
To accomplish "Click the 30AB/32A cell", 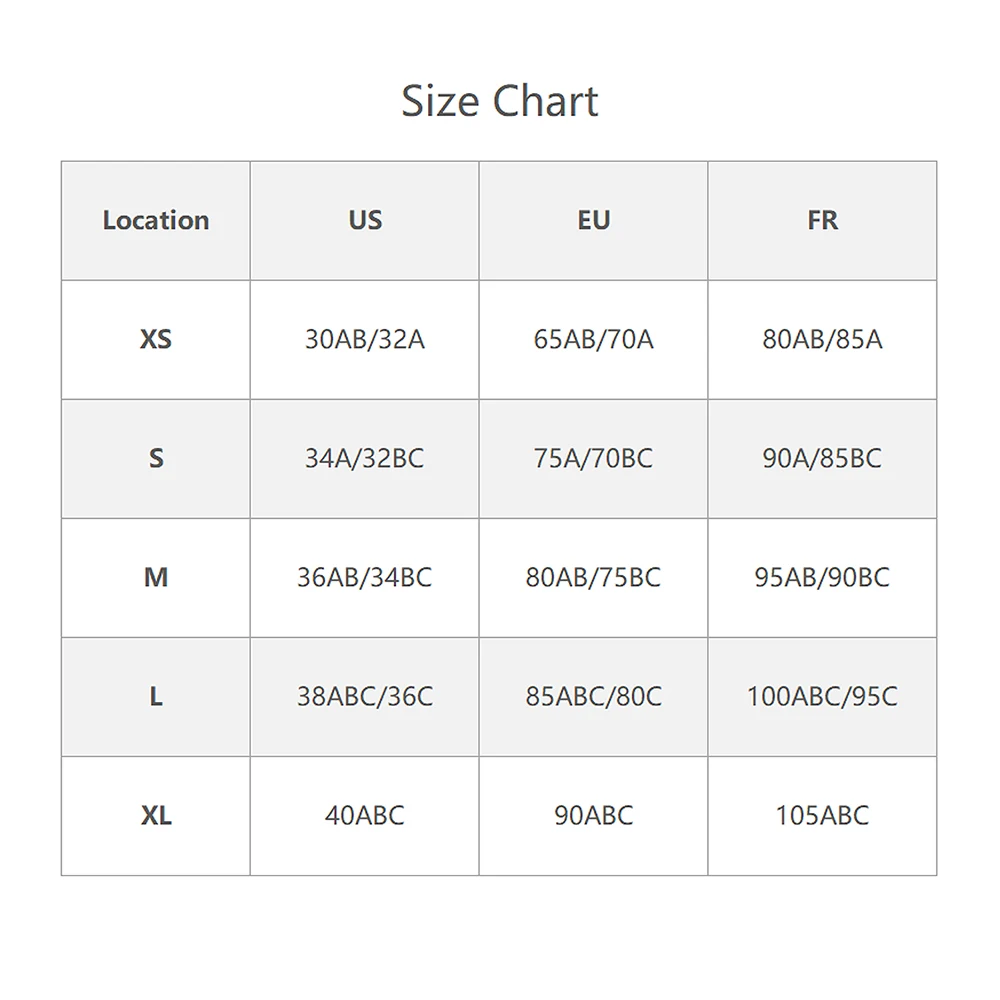I will pos(365,339).
